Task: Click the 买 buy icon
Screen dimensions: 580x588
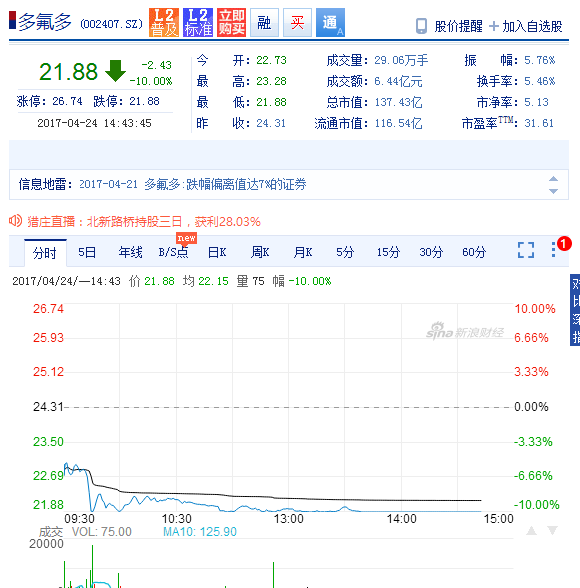Action: point(297,22)
